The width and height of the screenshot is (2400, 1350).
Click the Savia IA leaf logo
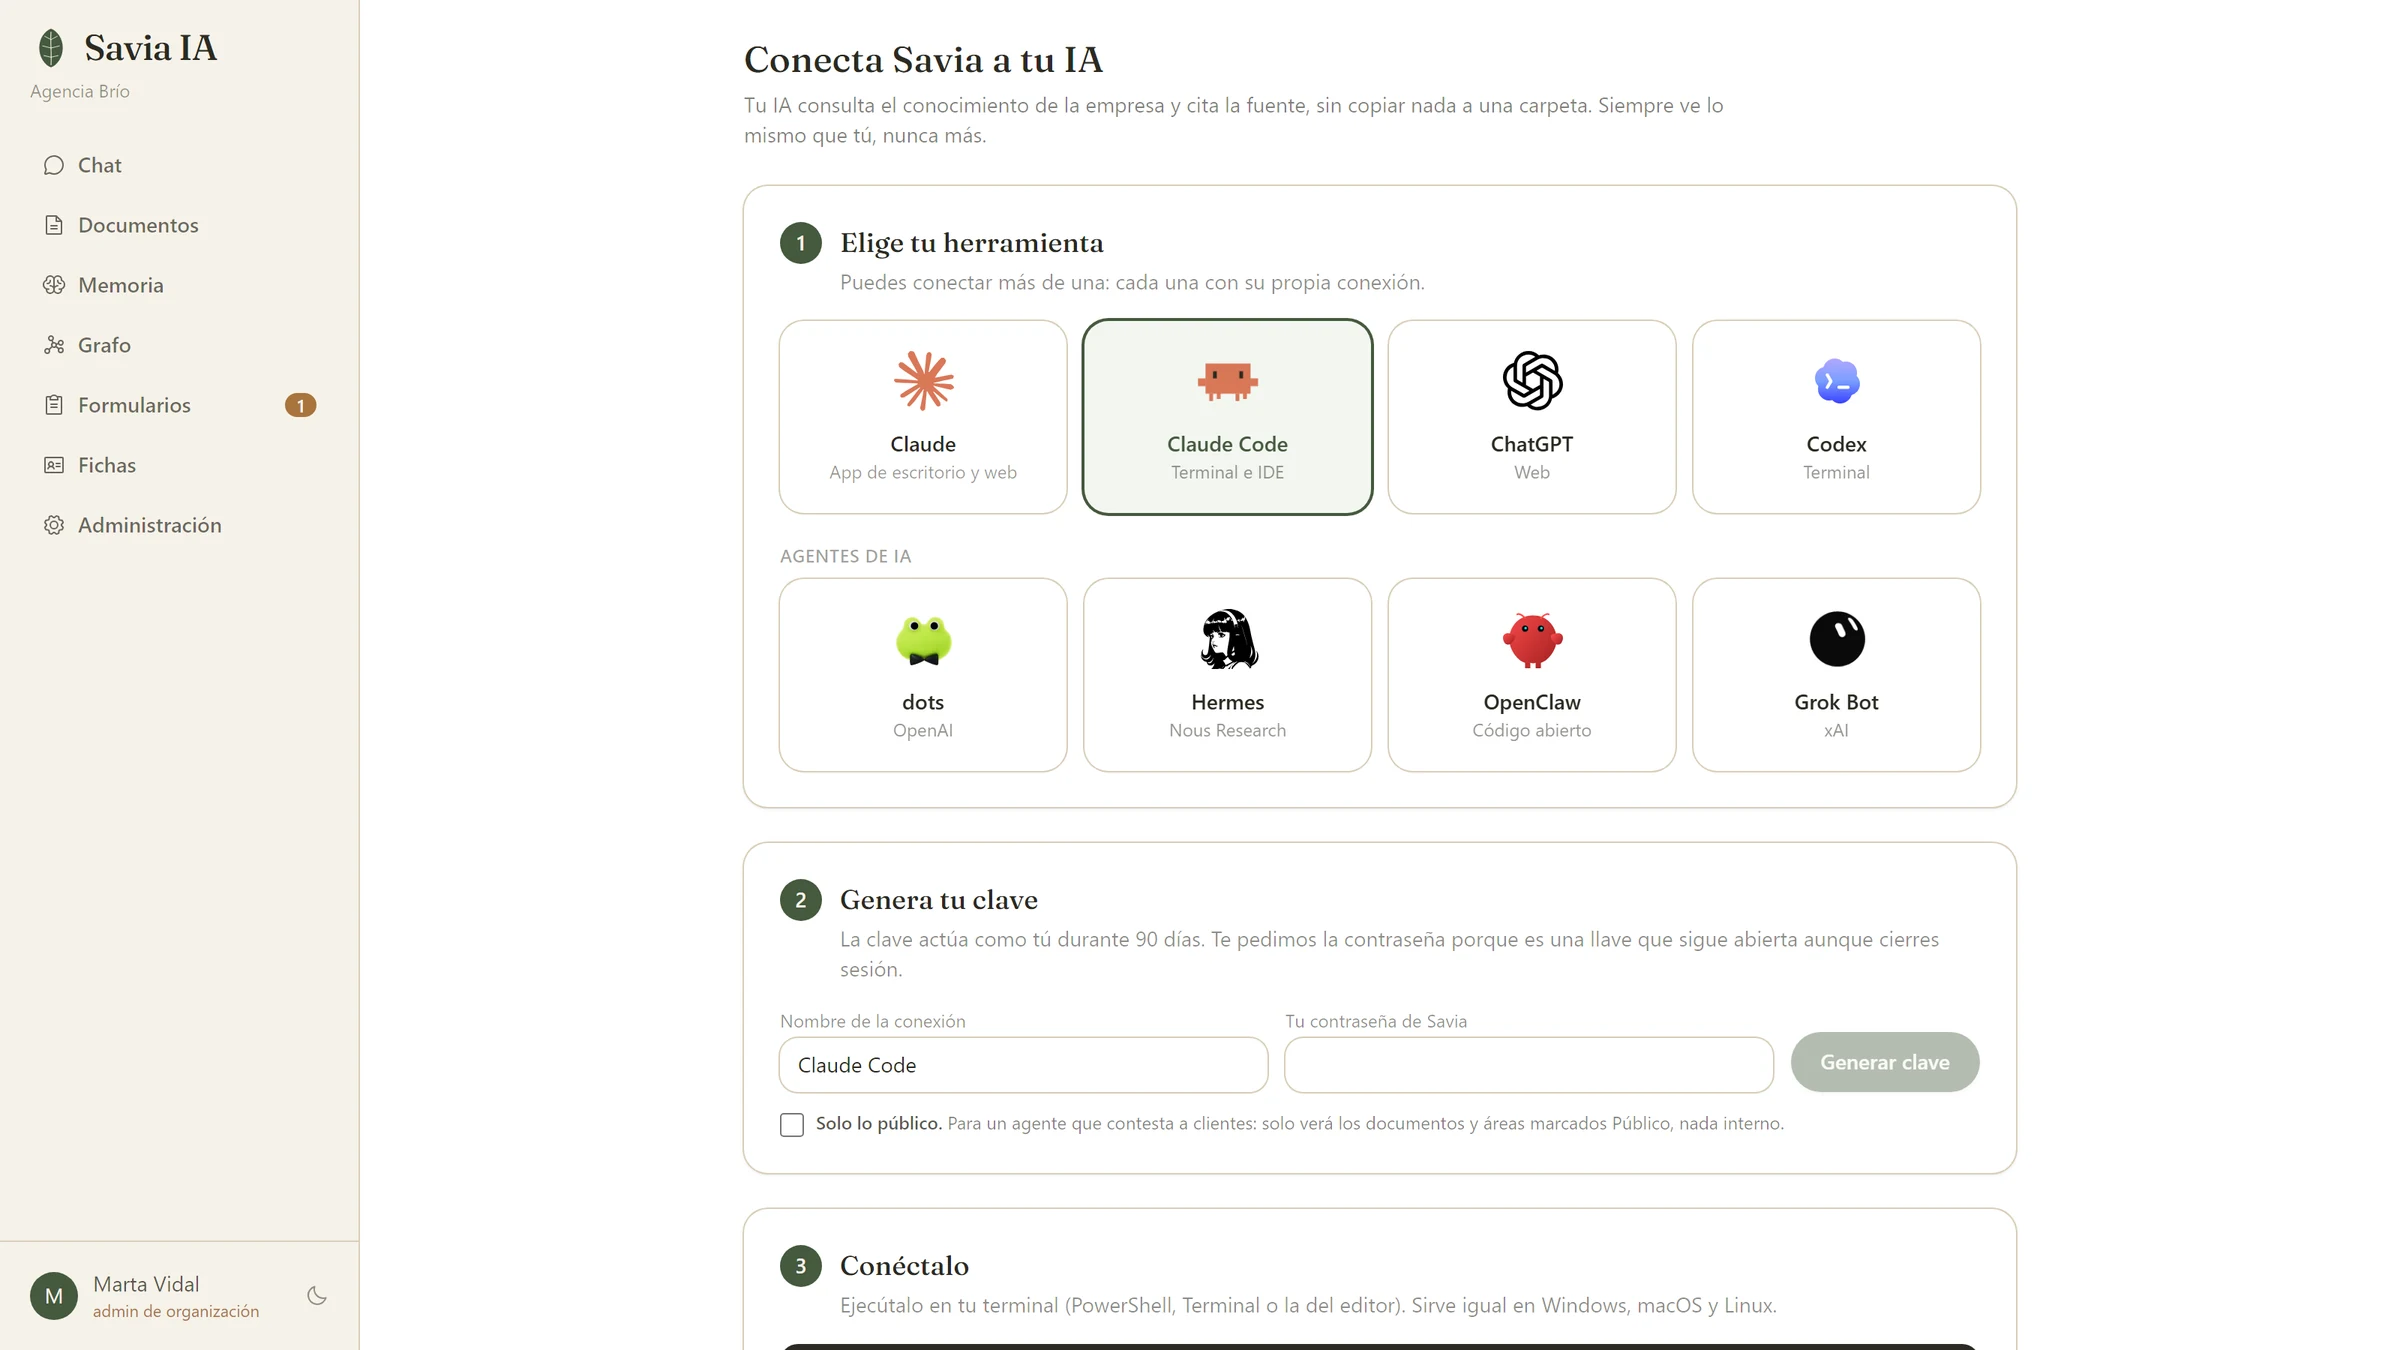[51, 48]
